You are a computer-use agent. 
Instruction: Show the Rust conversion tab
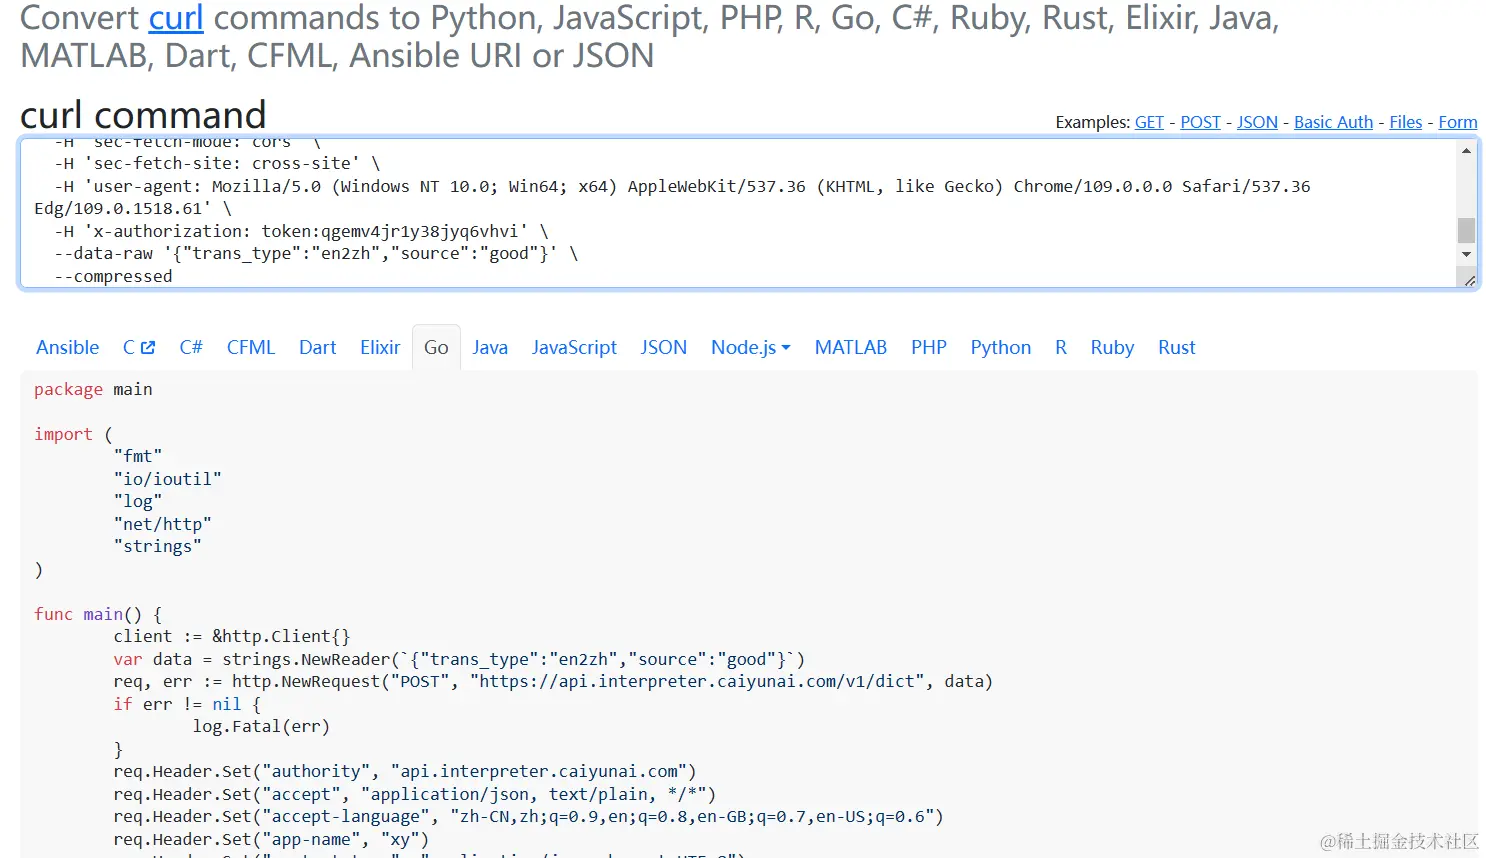[x=1176, y=348]
